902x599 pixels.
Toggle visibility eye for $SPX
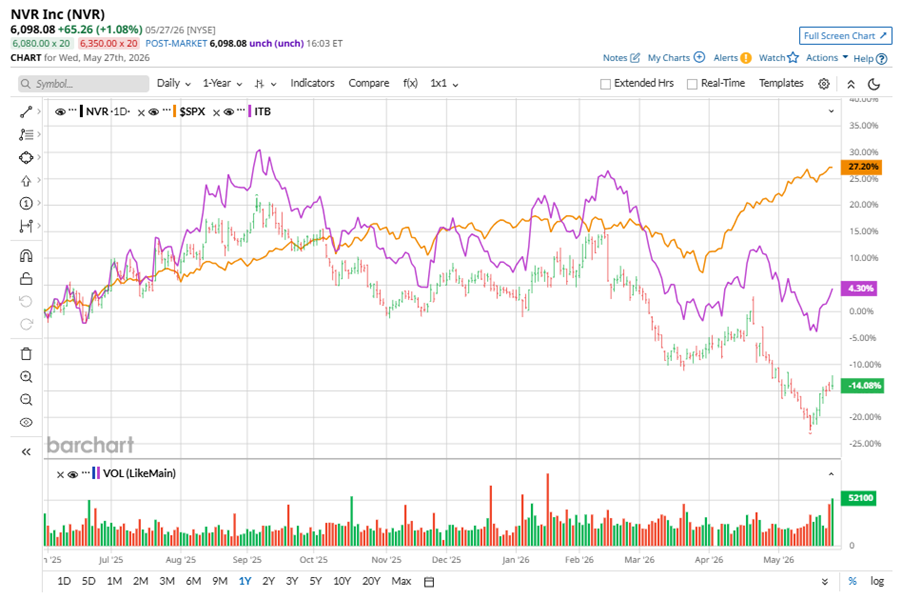coord(154,112)
